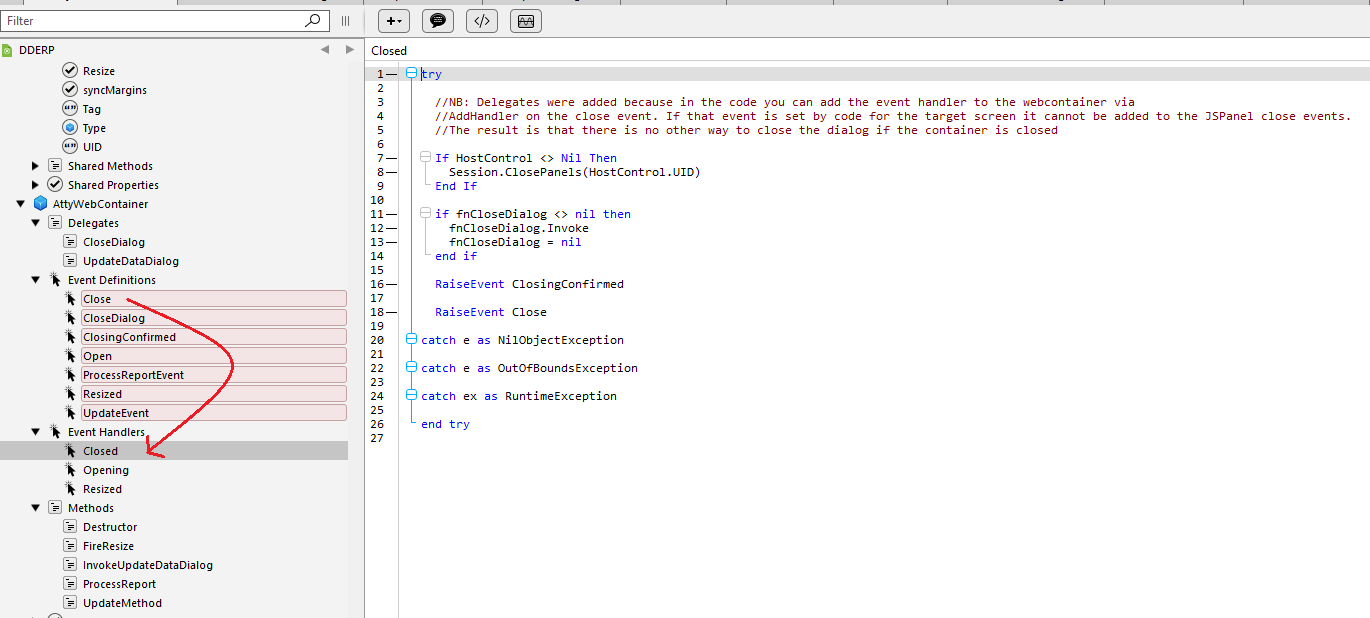This screenshot has height=618, width=1370.
Task: Select Resized under Event Definitions
Action: [x=214, y=394]
